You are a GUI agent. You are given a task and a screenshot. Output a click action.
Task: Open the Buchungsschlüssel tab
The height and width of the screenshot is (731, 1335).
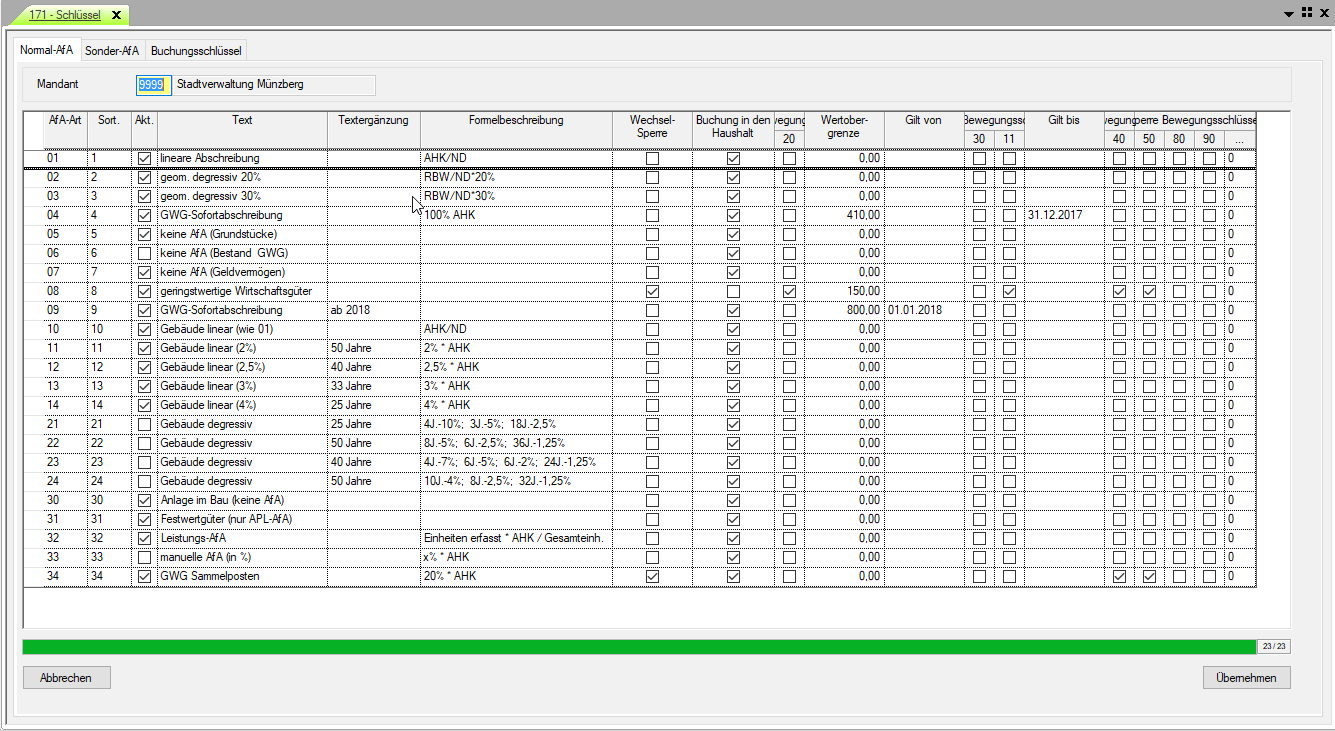pyautogui.click(x=196, y=50)
